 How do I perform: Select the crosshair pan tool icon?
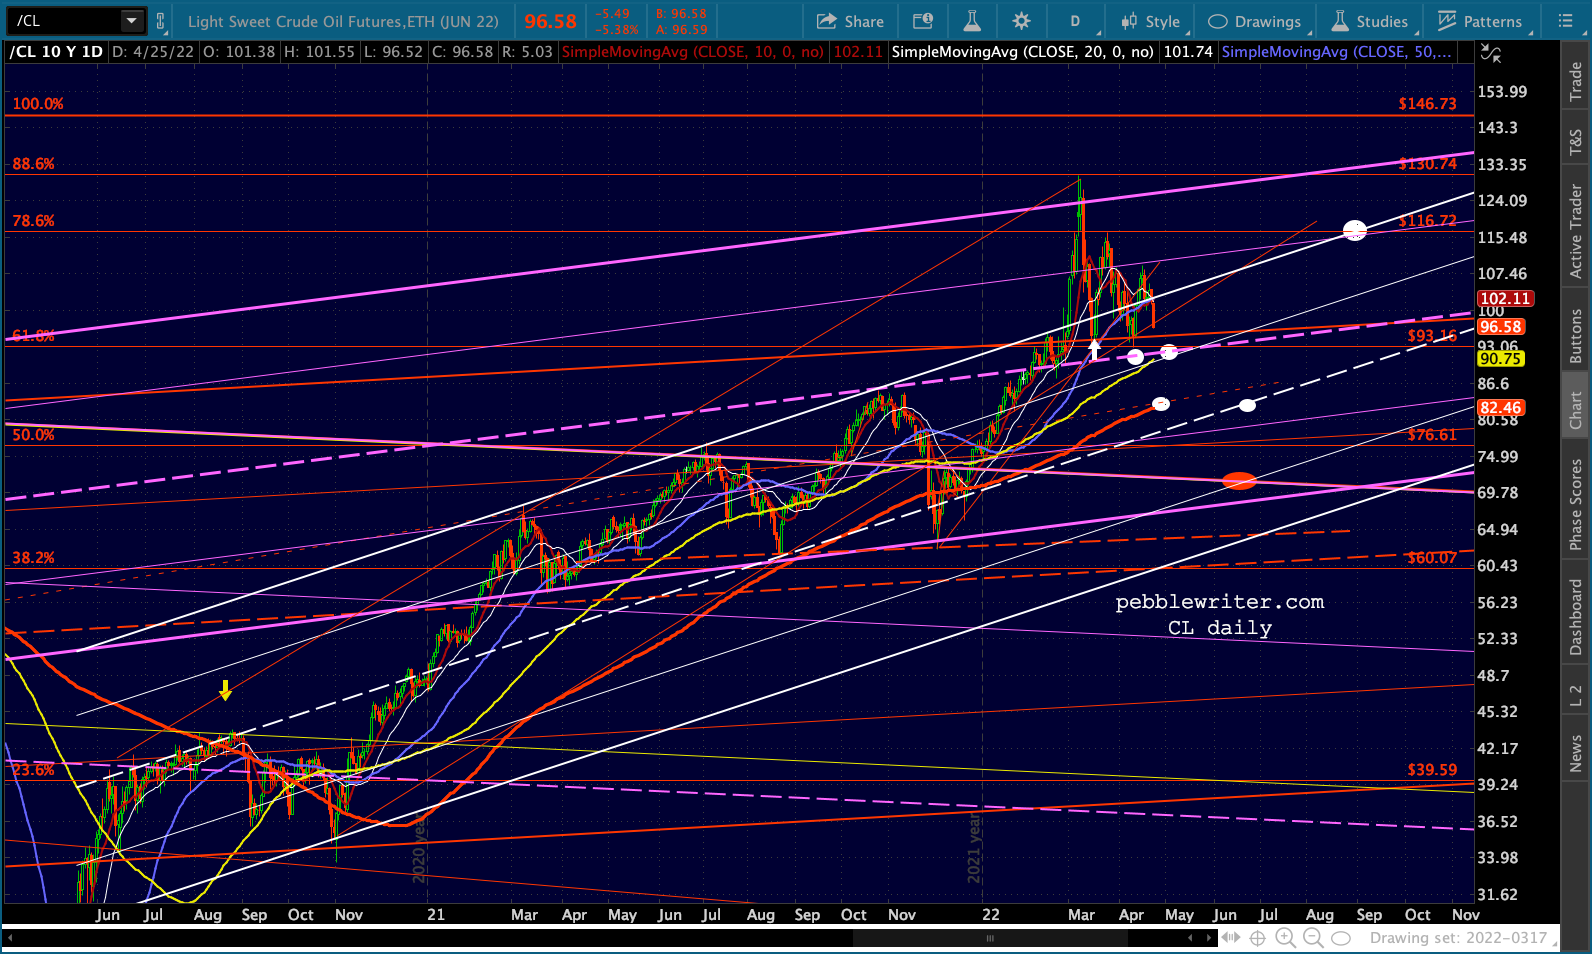pos(1258,938)
